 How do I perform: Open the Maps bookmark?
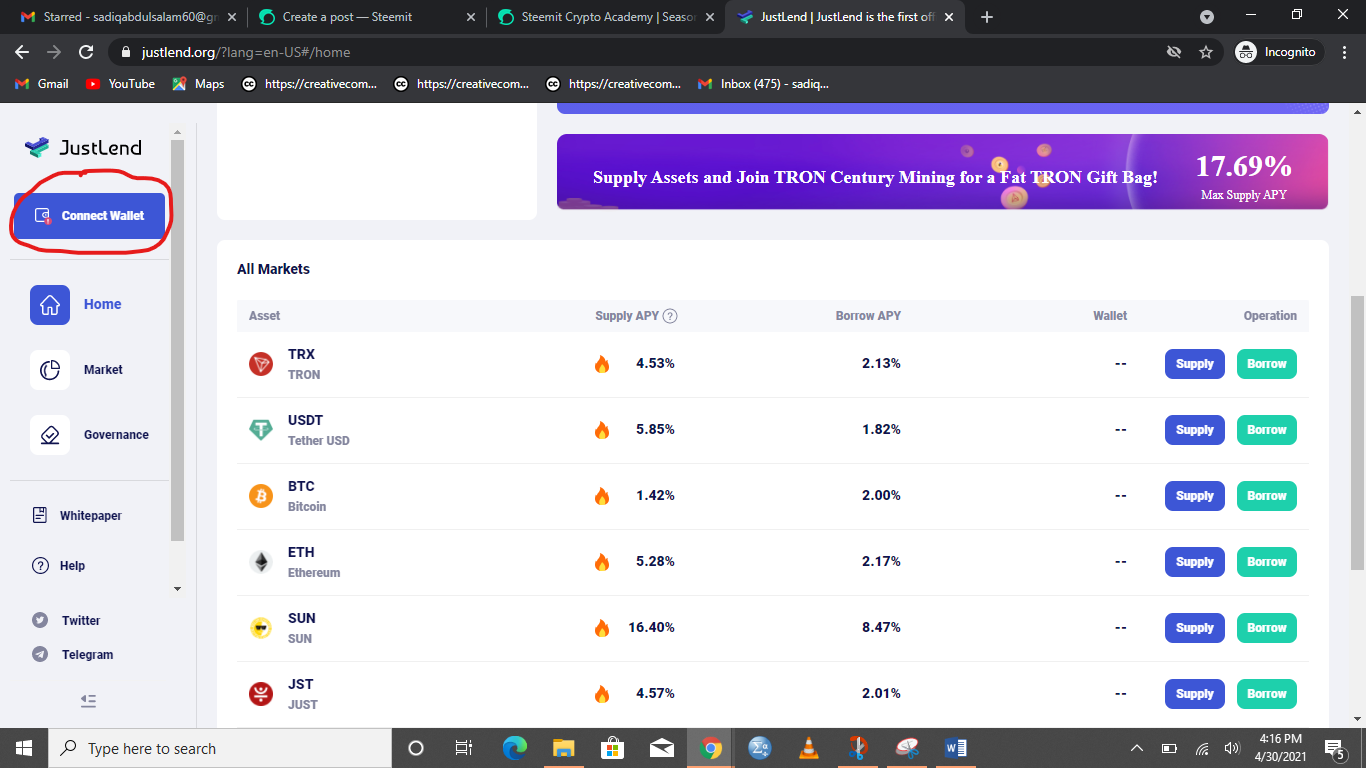pyautogui.click(x=198, y=84)
